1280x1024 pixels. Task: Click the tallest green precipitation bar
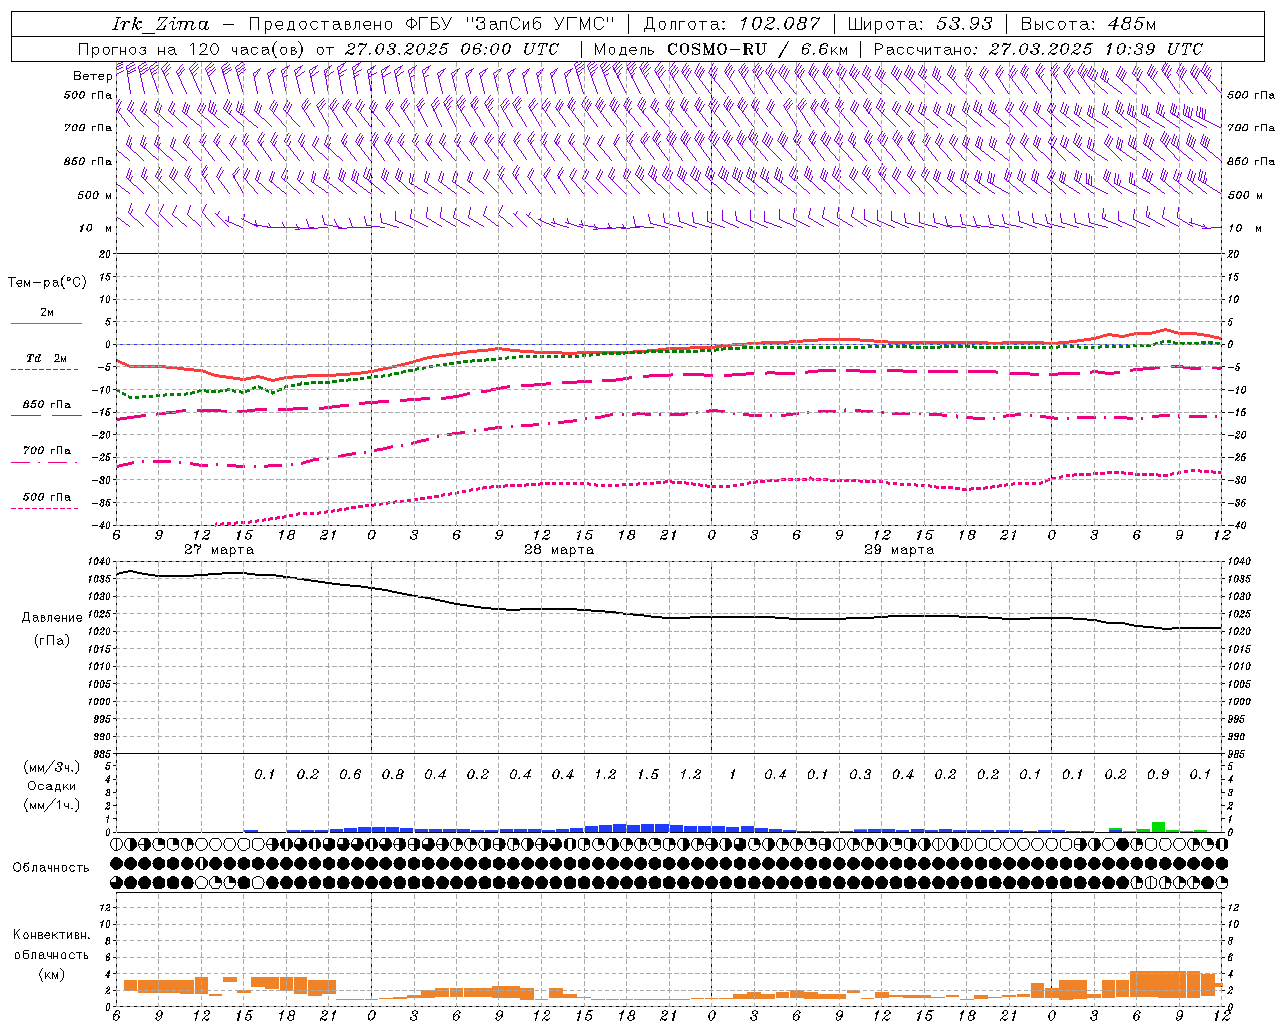(1158, 827)
